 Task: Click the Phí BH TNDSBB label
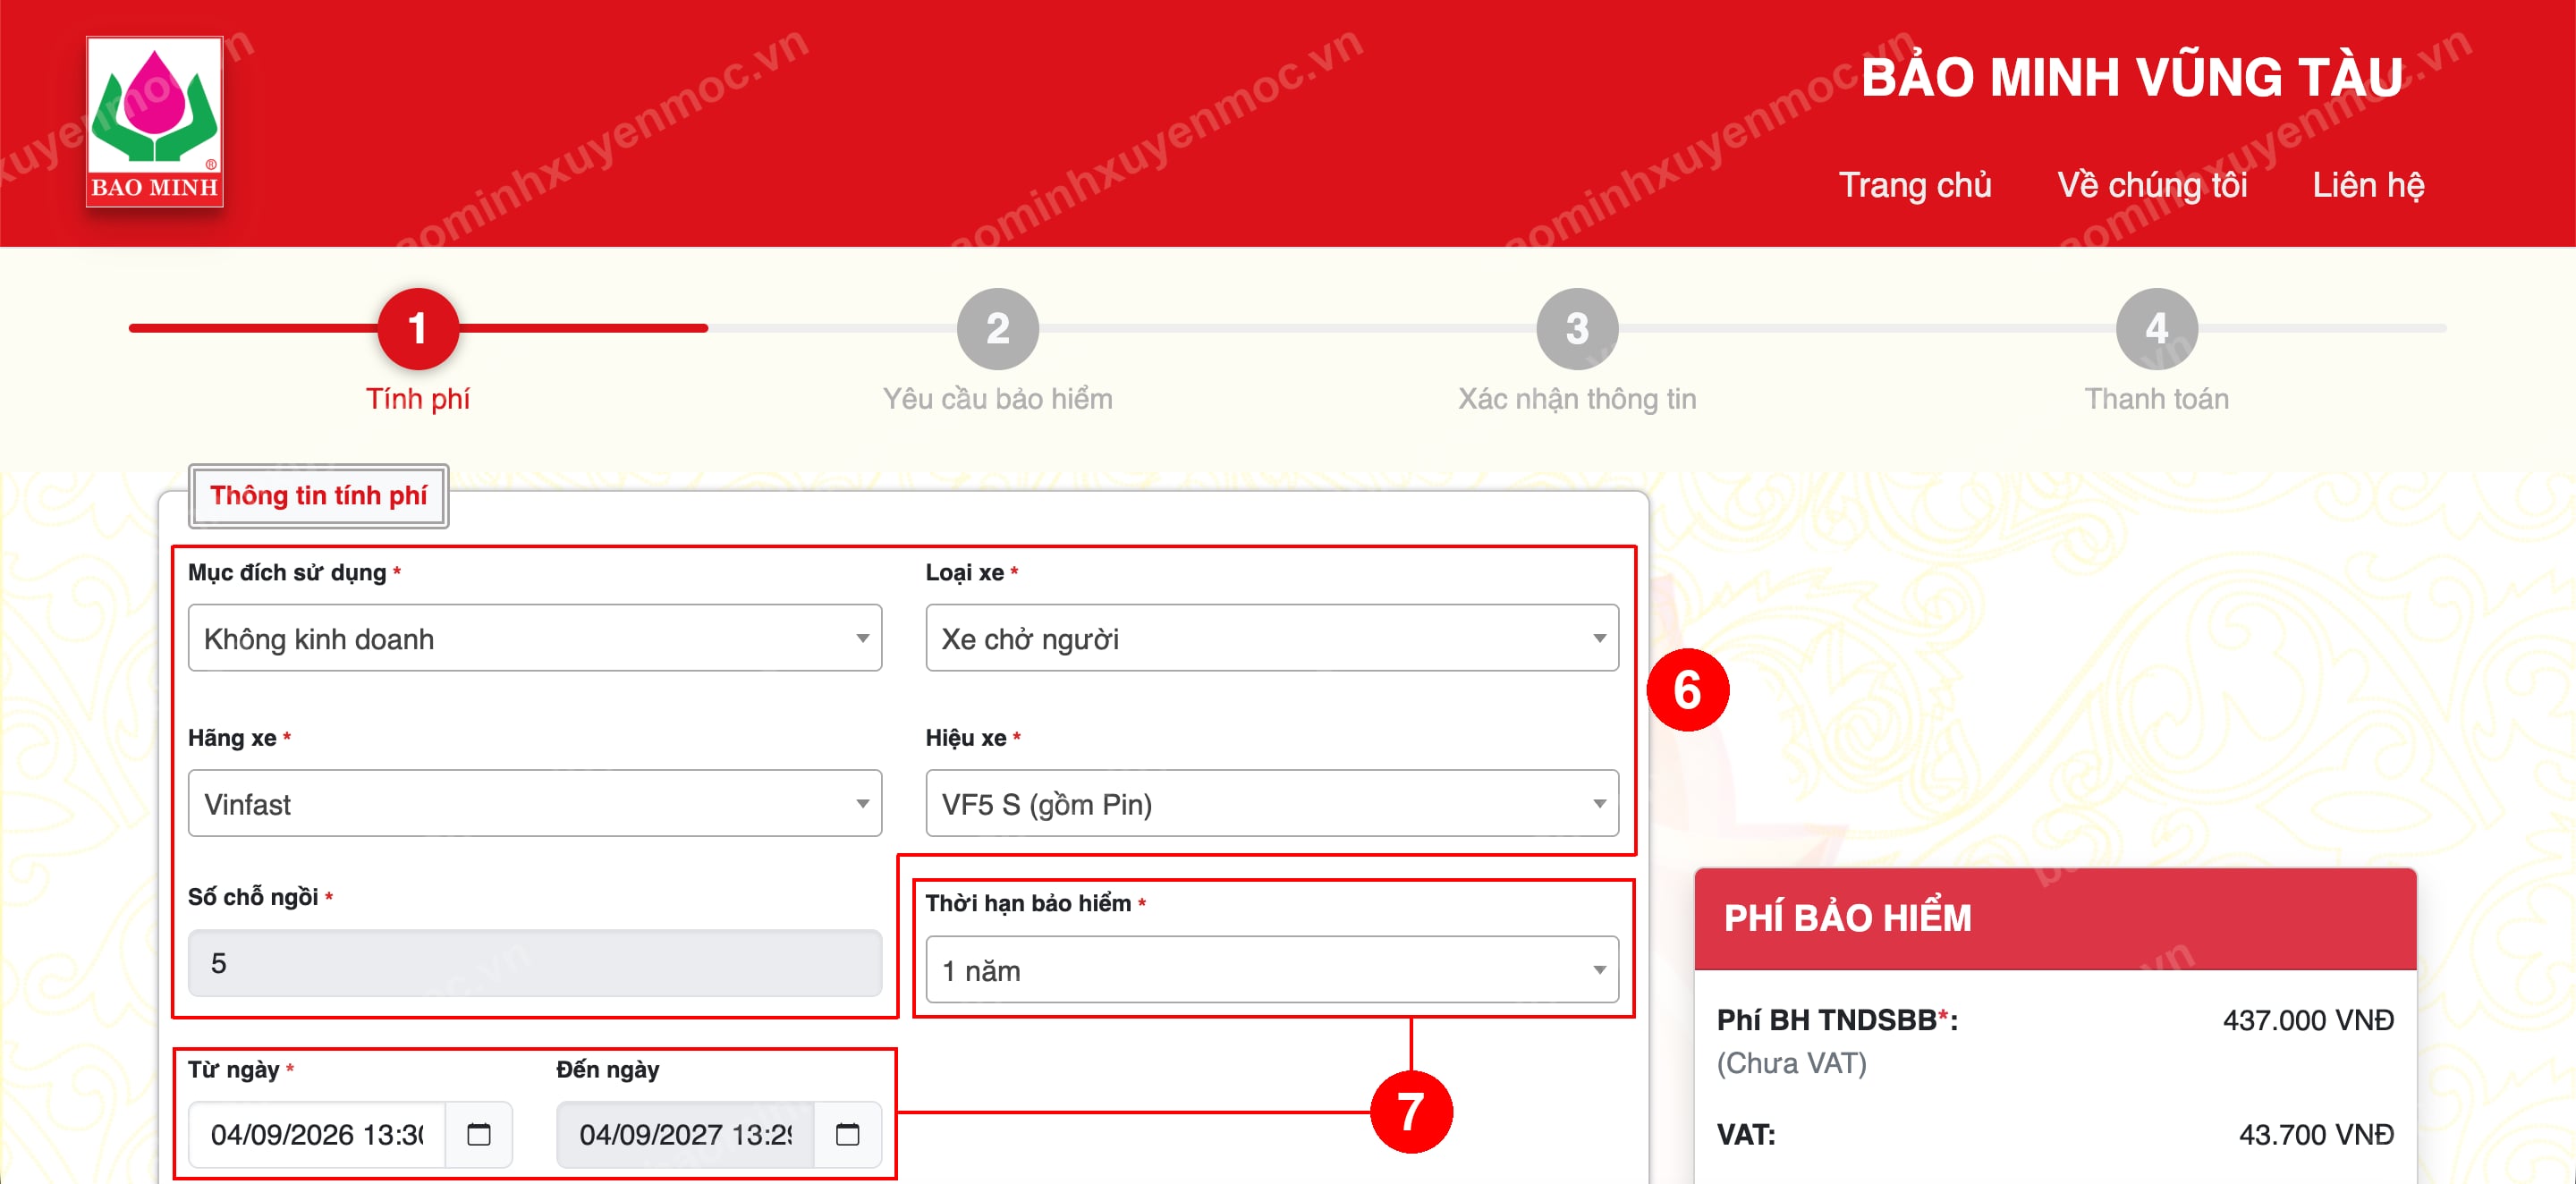coord(1837,1020)
